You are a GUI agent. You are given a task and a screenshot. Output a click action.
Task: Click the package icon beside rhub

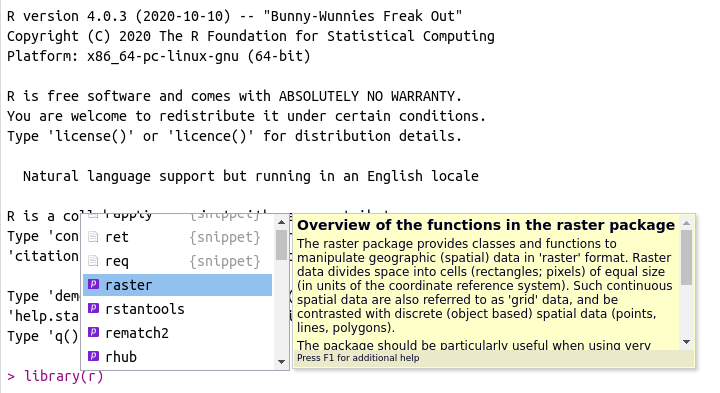[94, 356]
